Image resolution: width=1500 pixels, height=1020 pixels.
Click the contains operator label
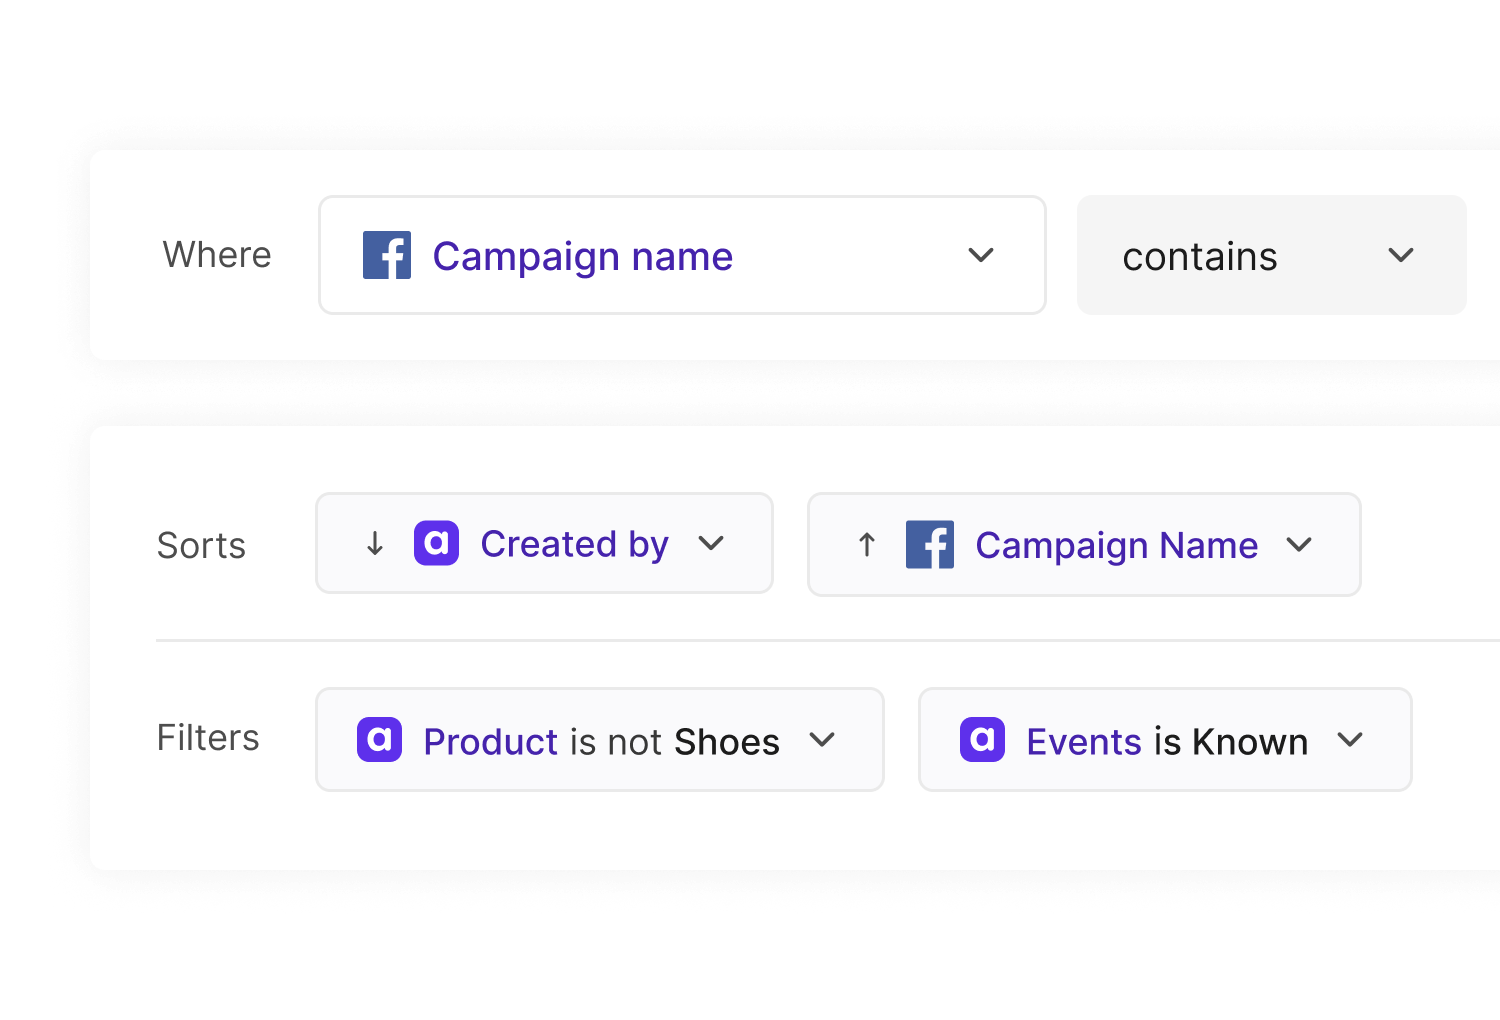point(1199,257)
